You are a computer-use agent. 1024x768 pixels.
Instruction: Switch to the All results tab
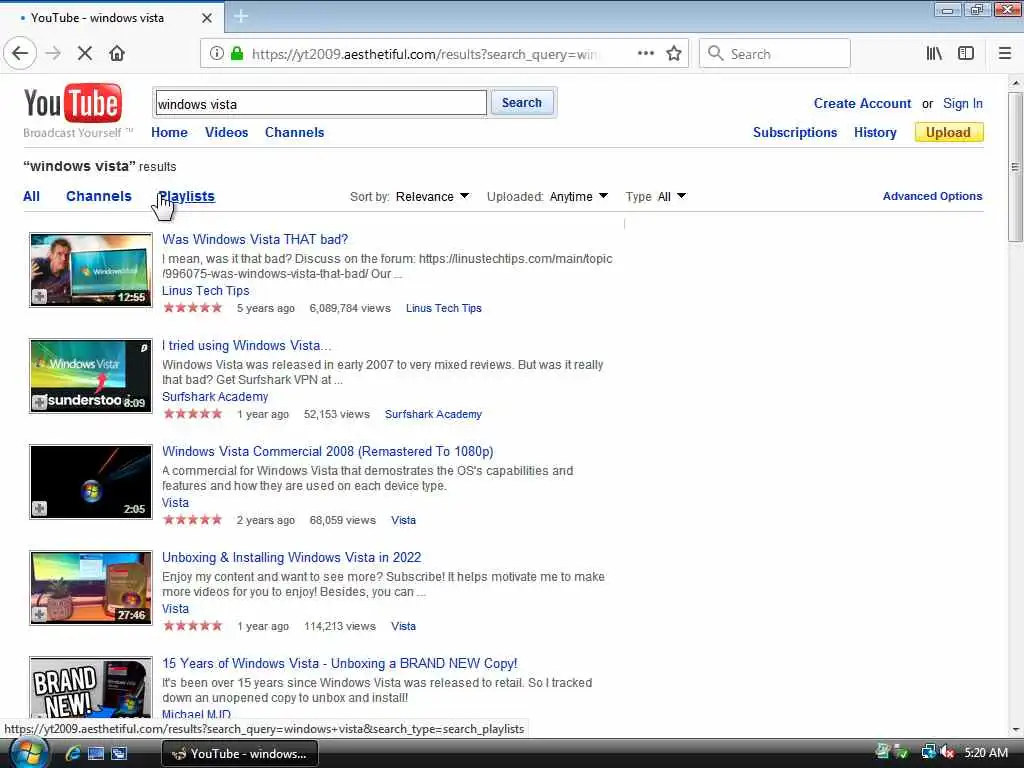31,197
